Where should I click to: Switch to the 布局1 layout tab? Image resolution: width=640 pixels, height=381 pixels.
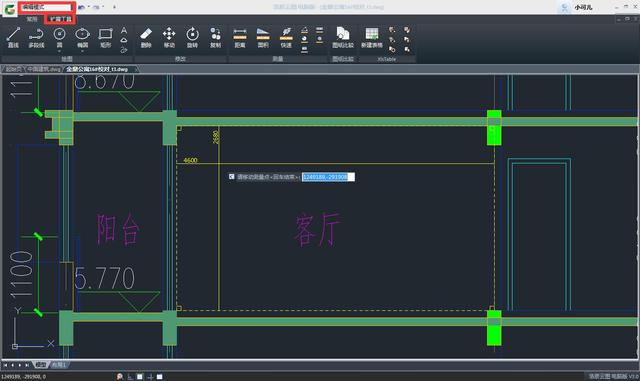[58, 365]
